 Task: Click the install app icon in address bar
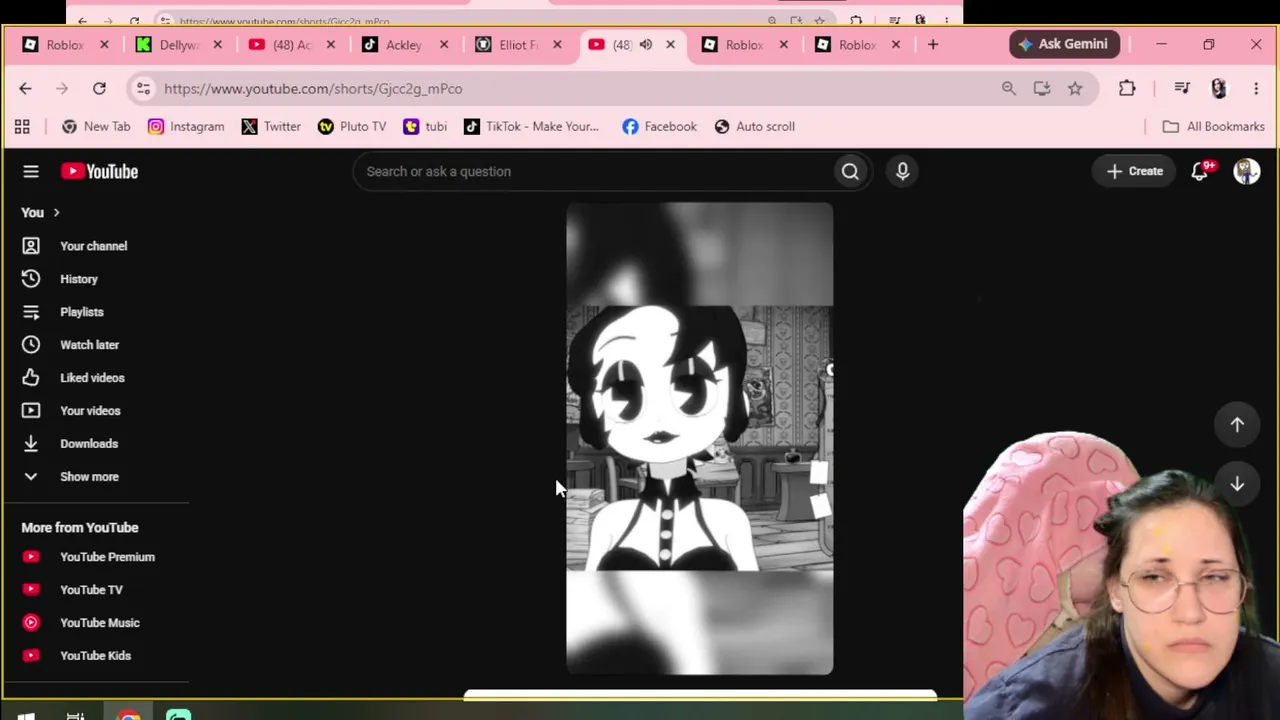coord(1042,89)
